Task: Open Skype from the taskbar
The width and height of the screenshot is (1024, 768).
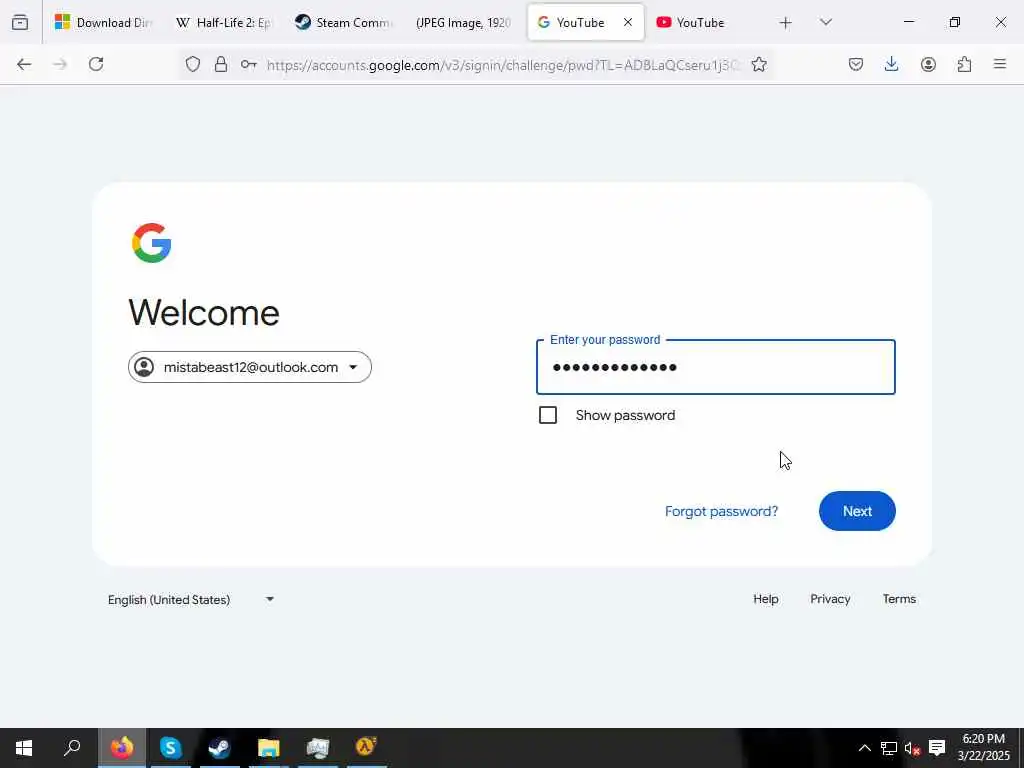Action: 170,748
